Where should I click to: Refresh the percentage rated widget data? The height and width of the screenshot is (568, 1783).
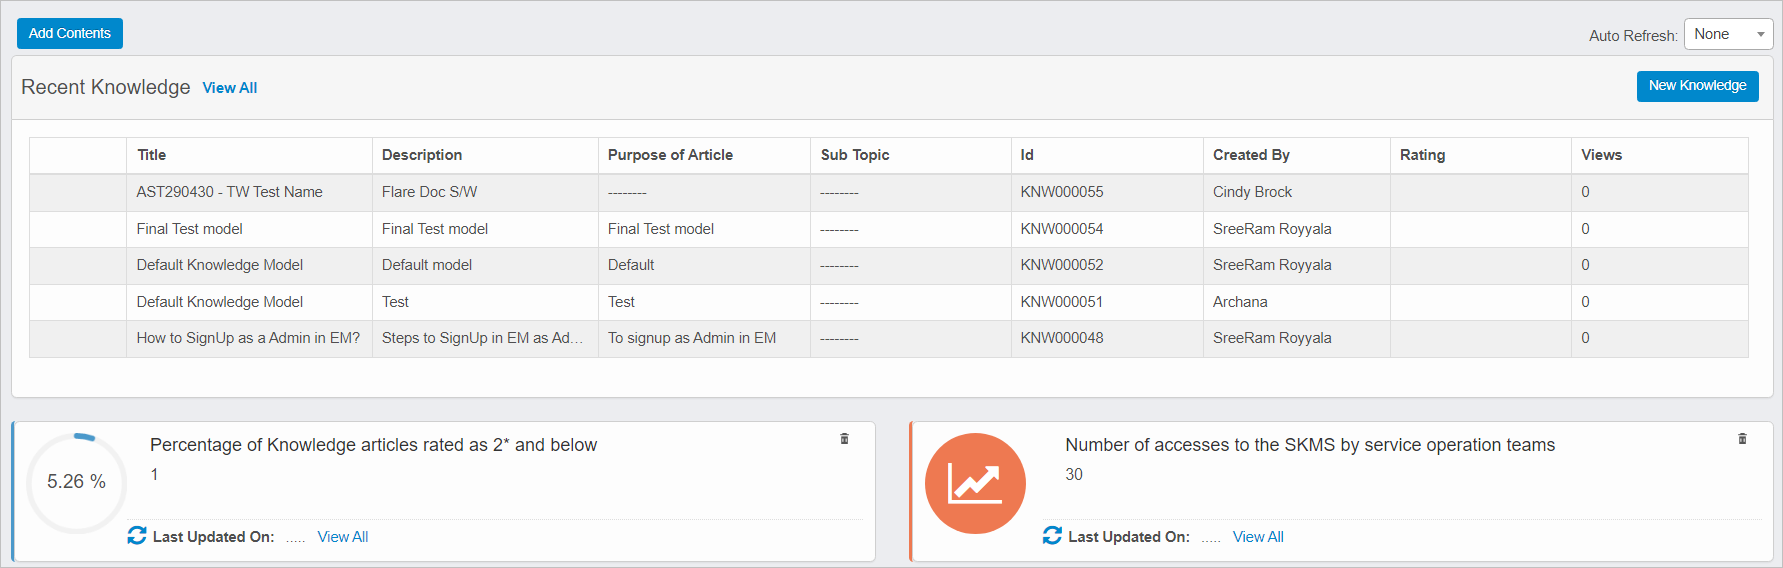click(x=137, y=536)
